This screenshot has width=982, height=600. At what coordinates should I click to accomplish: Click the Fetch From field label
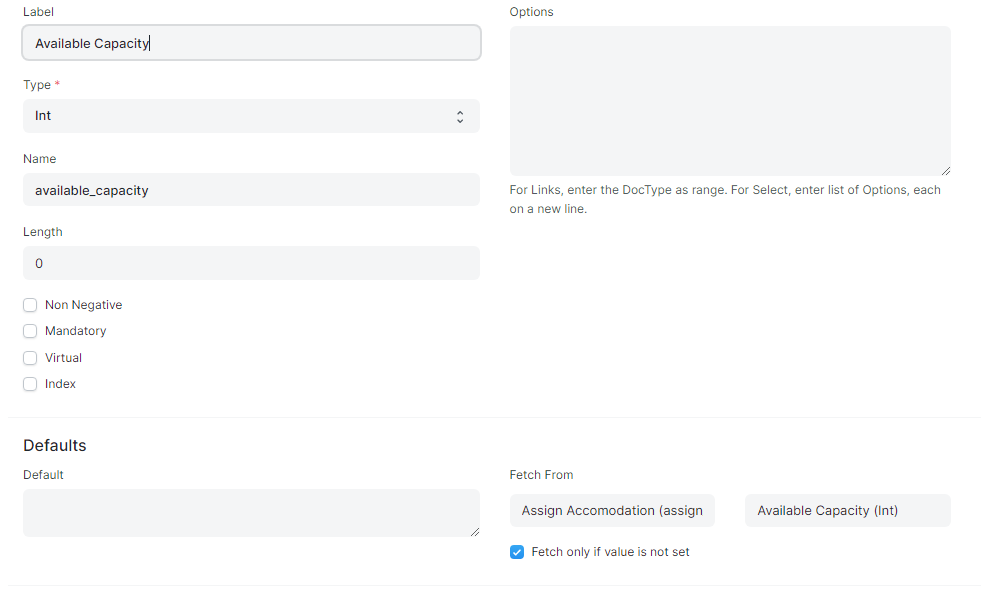541,475
